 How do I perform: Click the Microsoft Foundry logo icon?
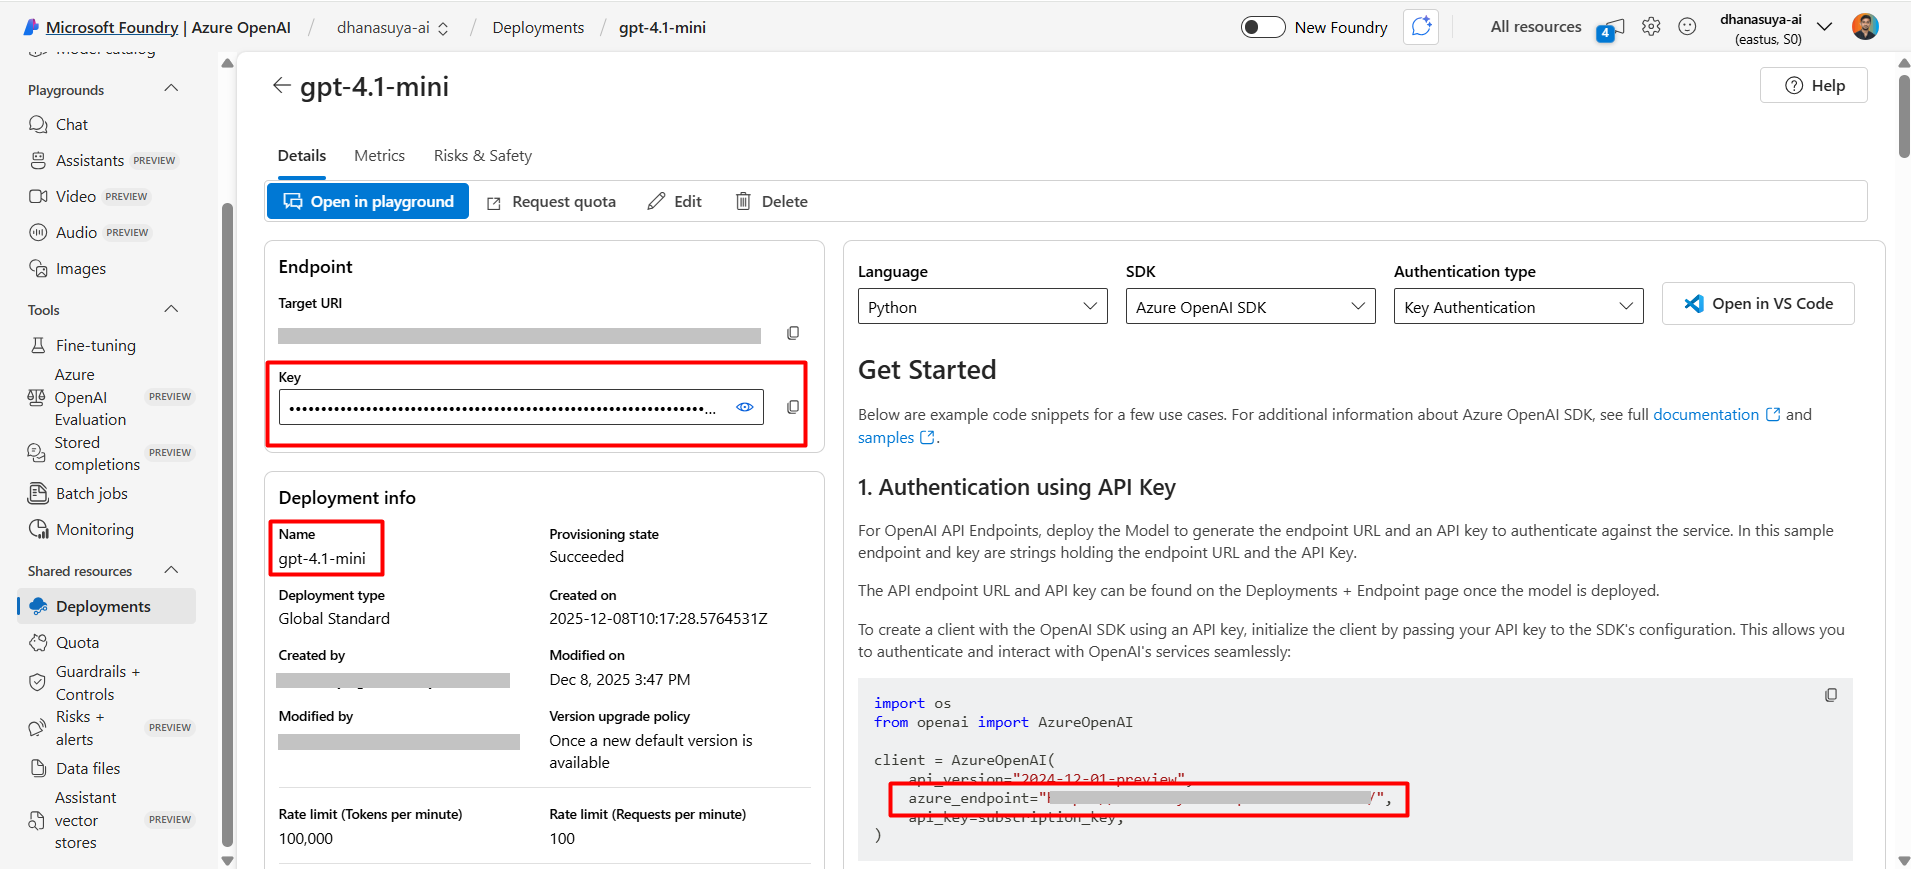click(31, 27)
